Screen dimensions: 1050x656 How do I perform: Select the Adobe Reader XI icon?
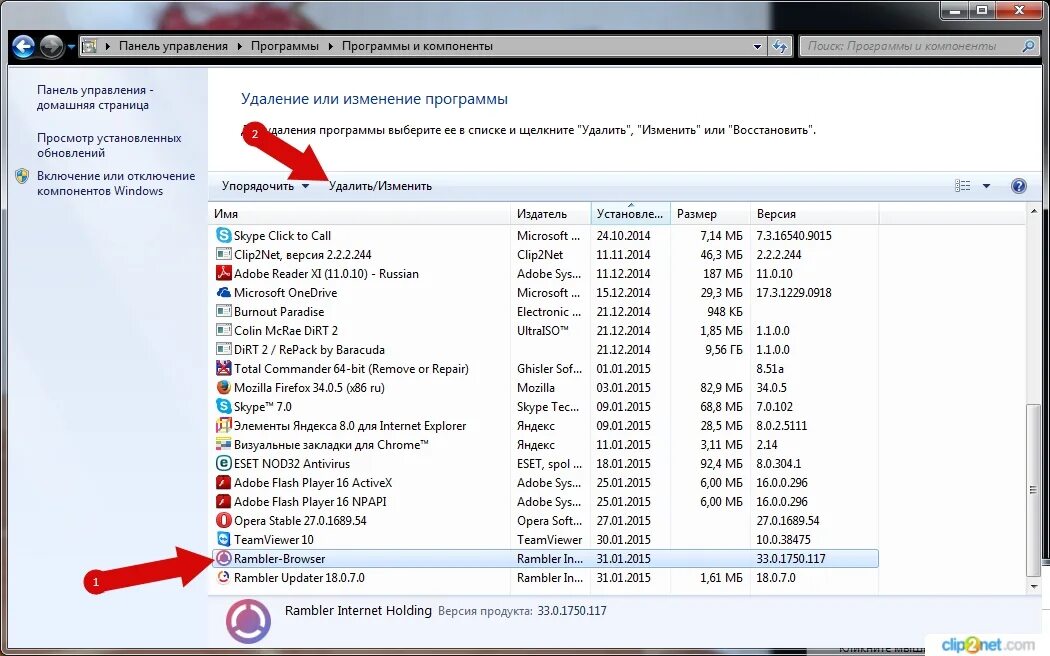[x=224, y=273]
